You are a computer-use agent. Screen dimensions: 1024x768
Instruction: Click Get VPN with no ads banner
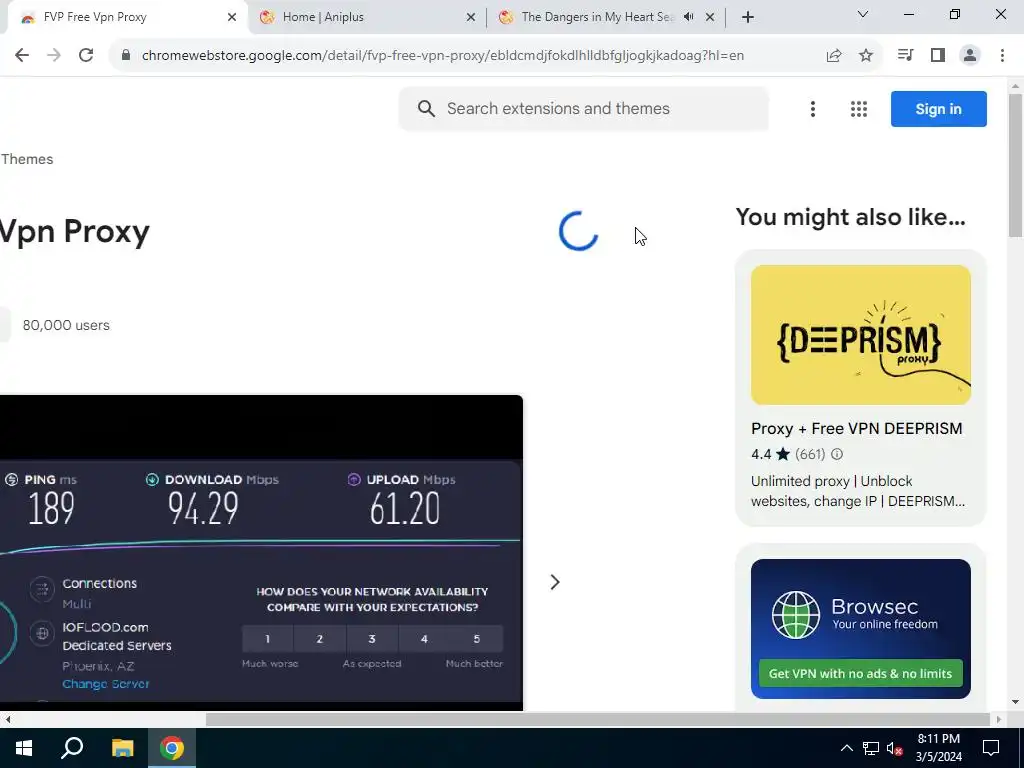861,673
